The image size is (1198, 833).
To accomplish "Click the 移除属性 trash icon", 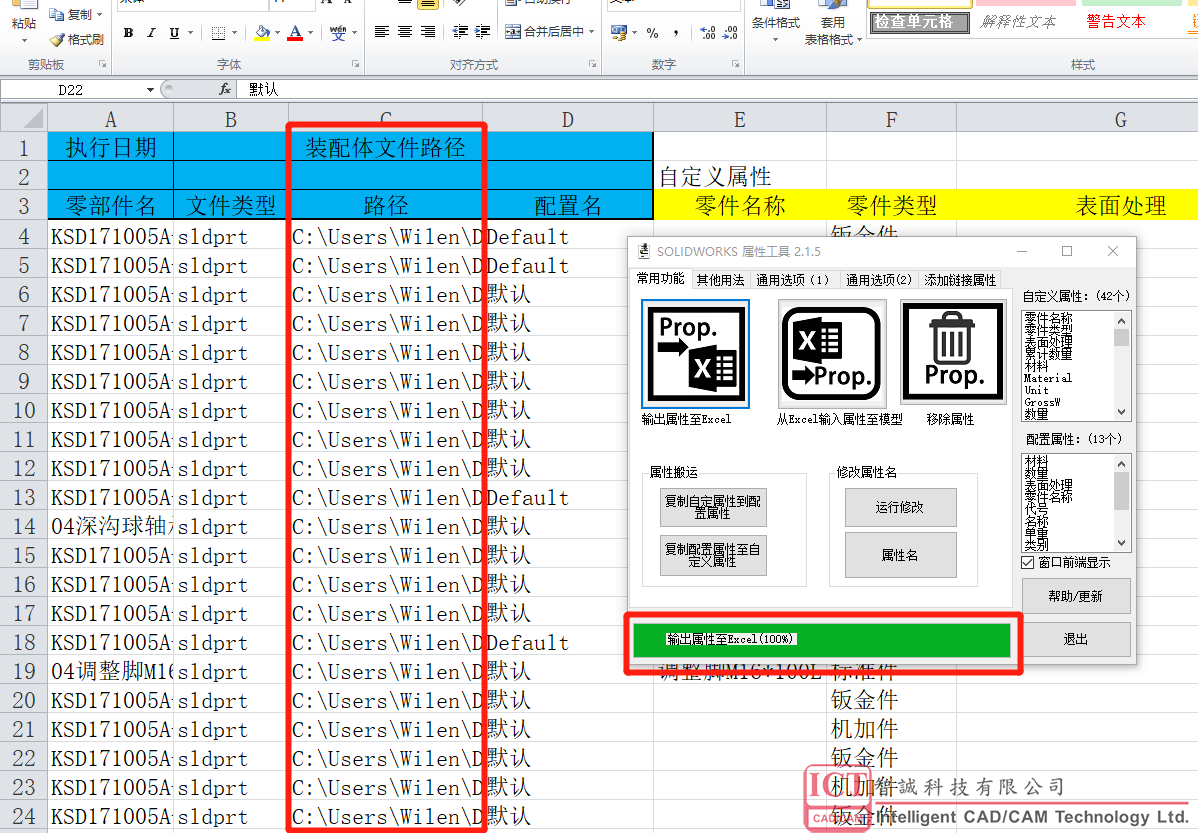I will click(952, 352).
